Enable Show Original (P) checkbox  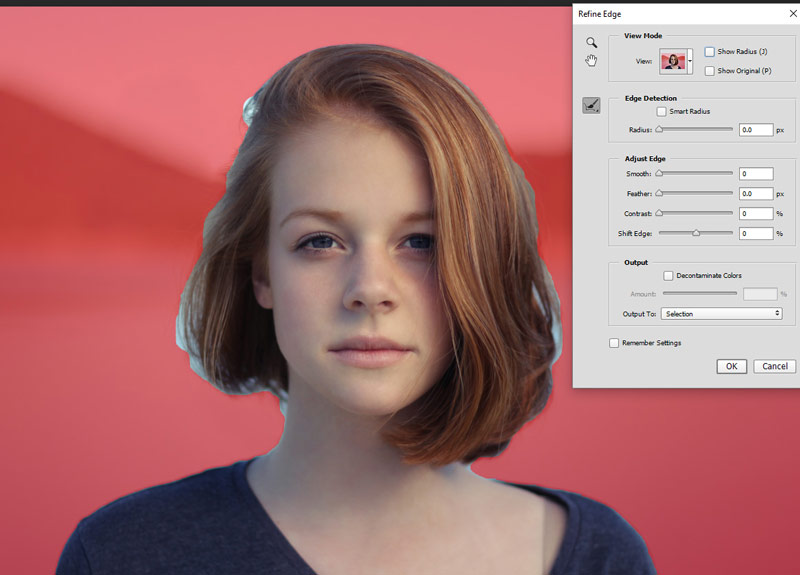[709, 71]
